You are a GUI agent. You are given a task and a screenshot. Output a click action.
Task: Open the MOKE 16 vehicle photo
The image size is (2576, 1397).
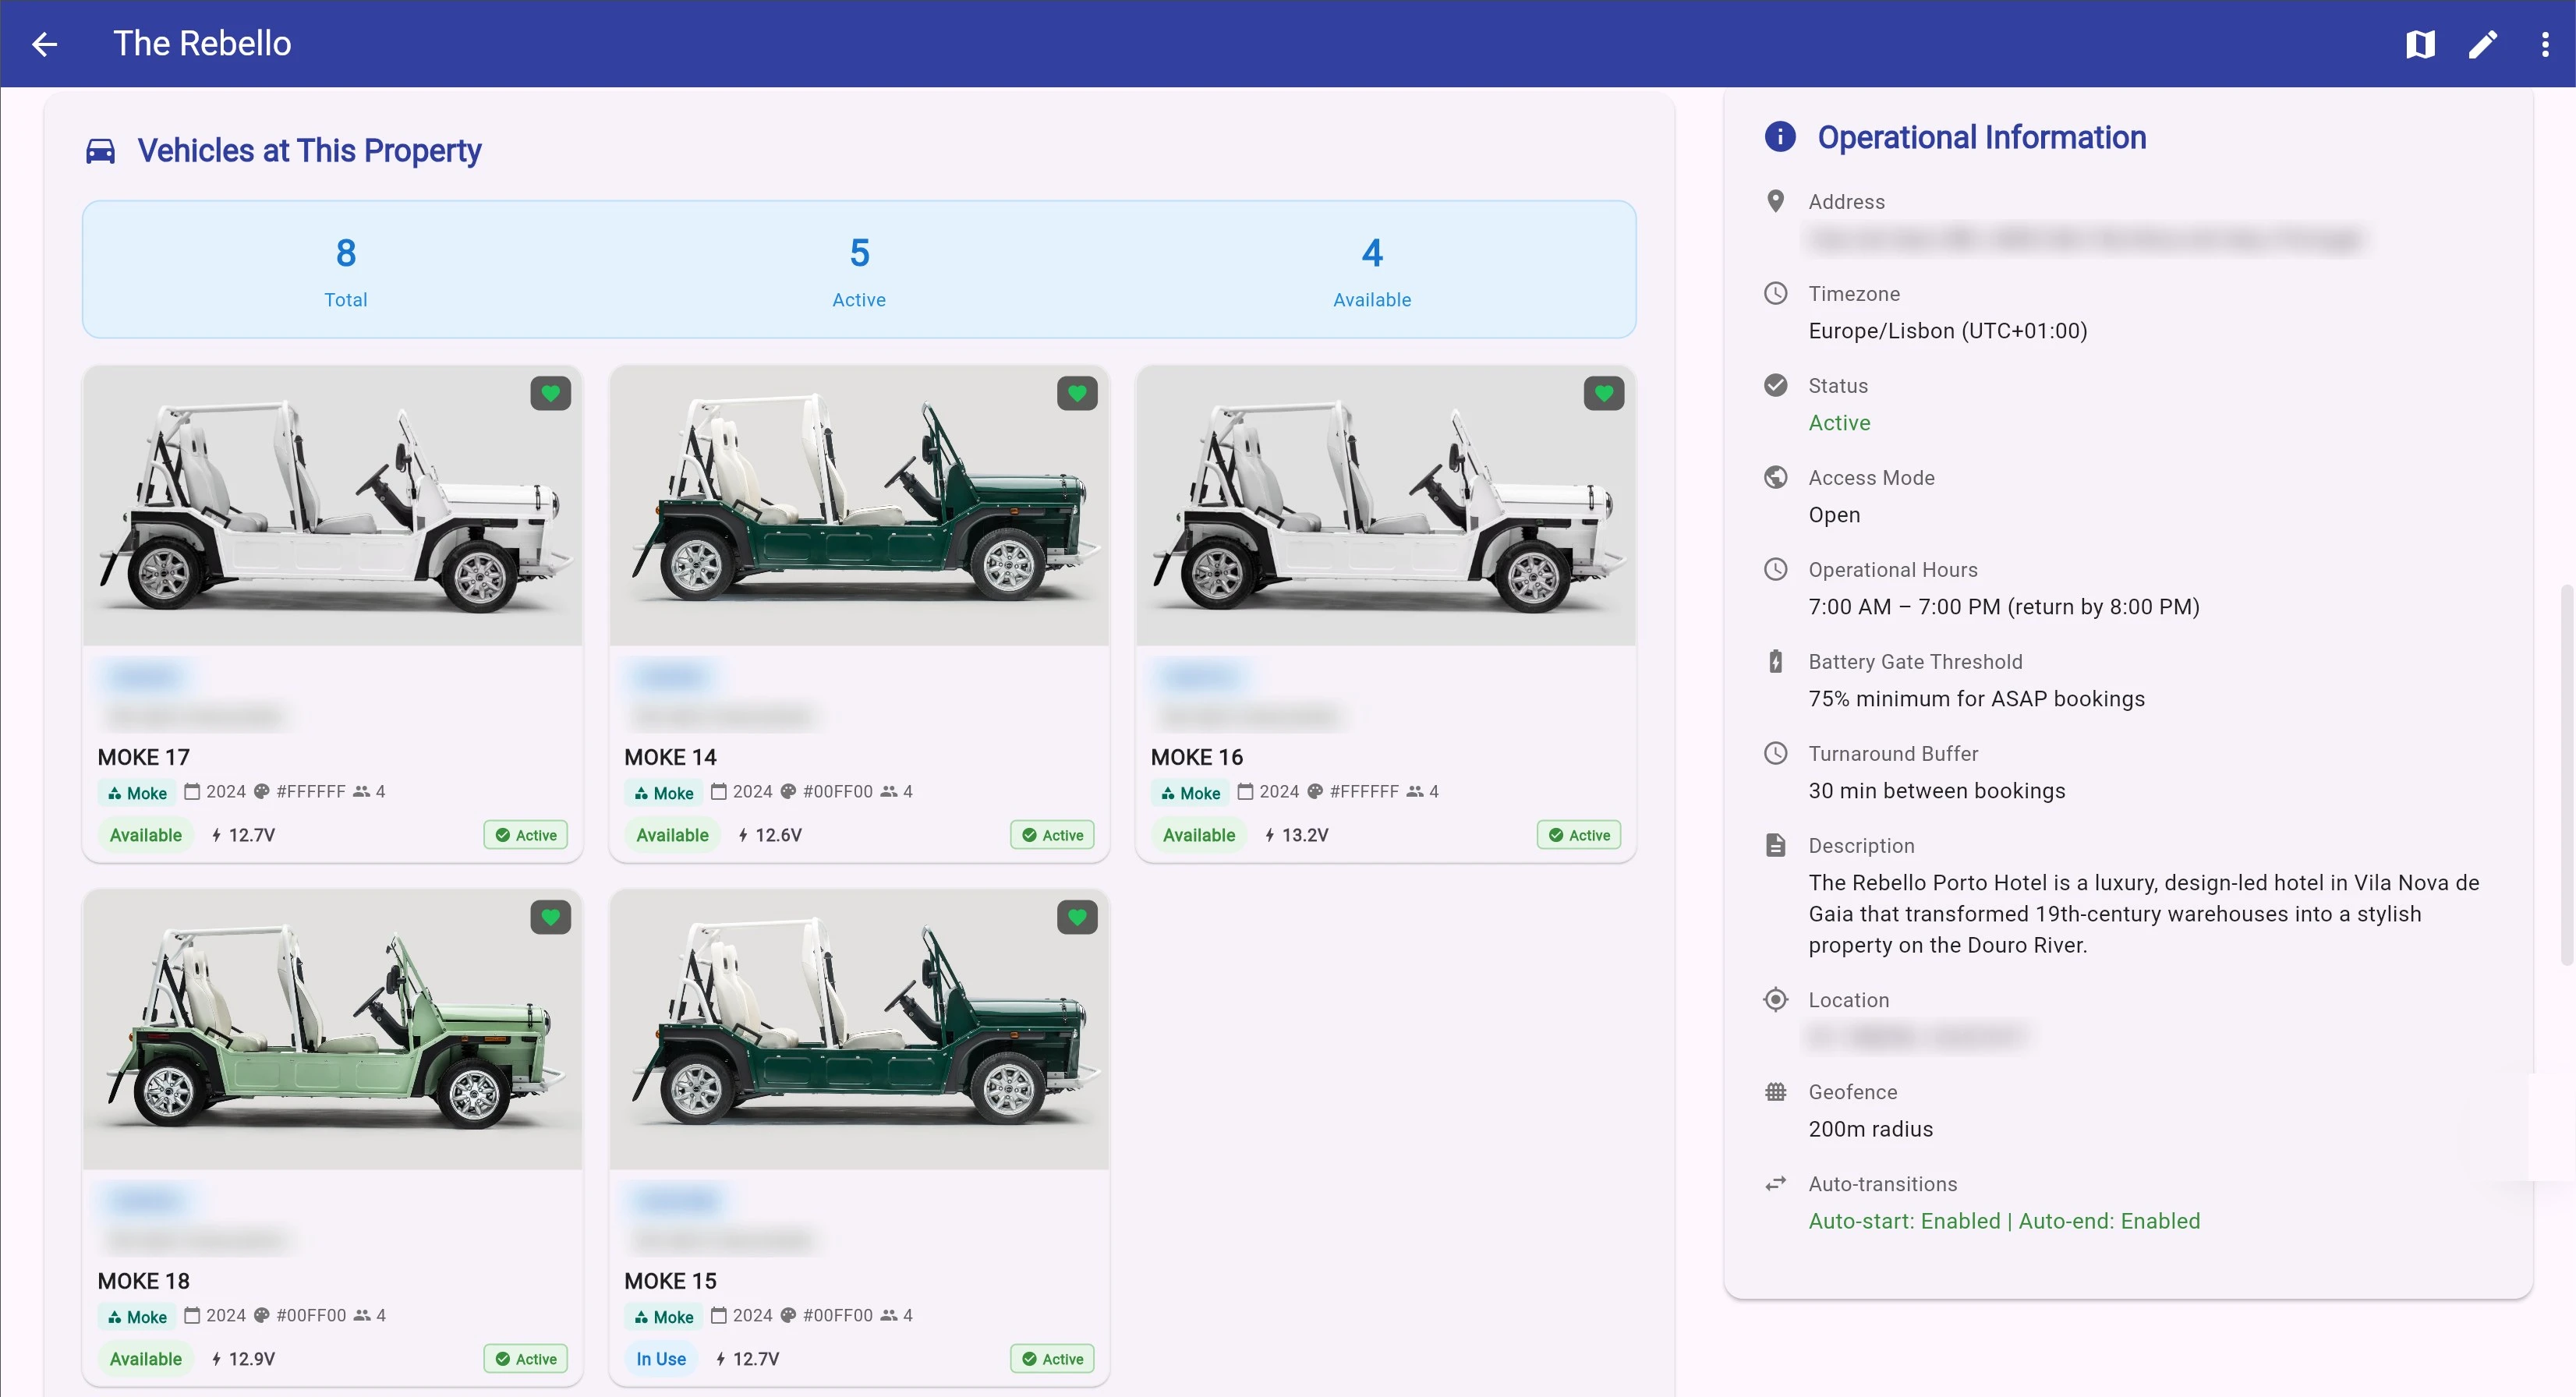click(x=1386, y=506)
